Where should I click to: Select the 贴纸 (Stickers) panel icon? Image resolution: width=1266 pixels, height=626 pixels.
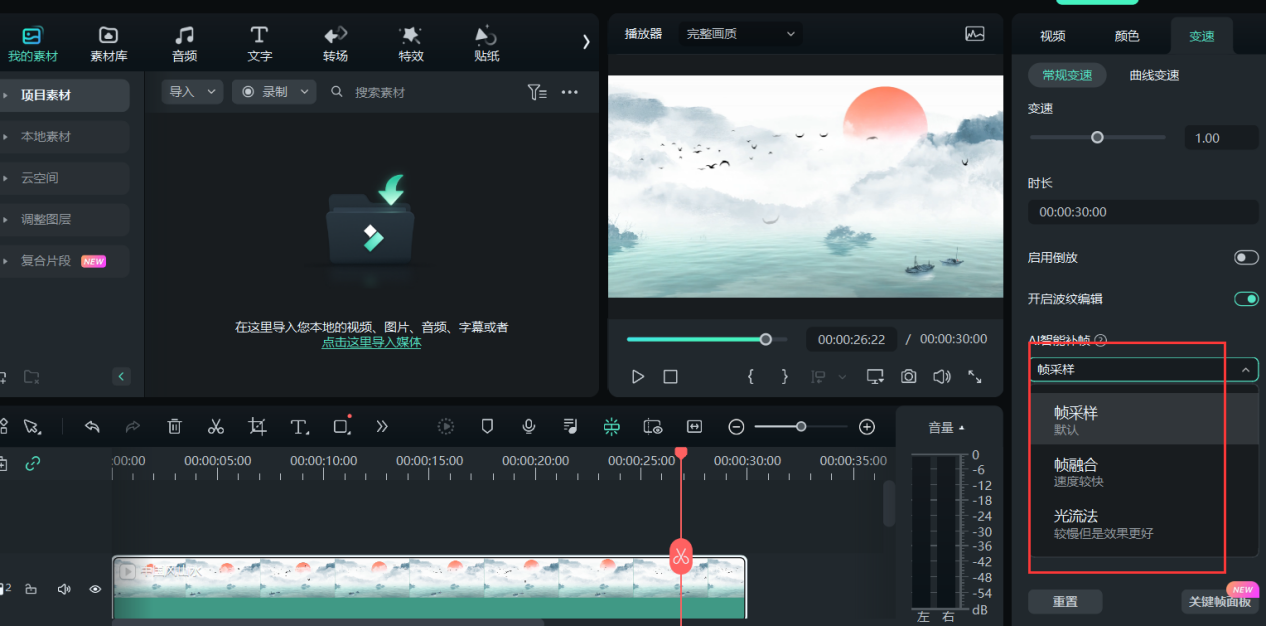[x=486, y=42]
